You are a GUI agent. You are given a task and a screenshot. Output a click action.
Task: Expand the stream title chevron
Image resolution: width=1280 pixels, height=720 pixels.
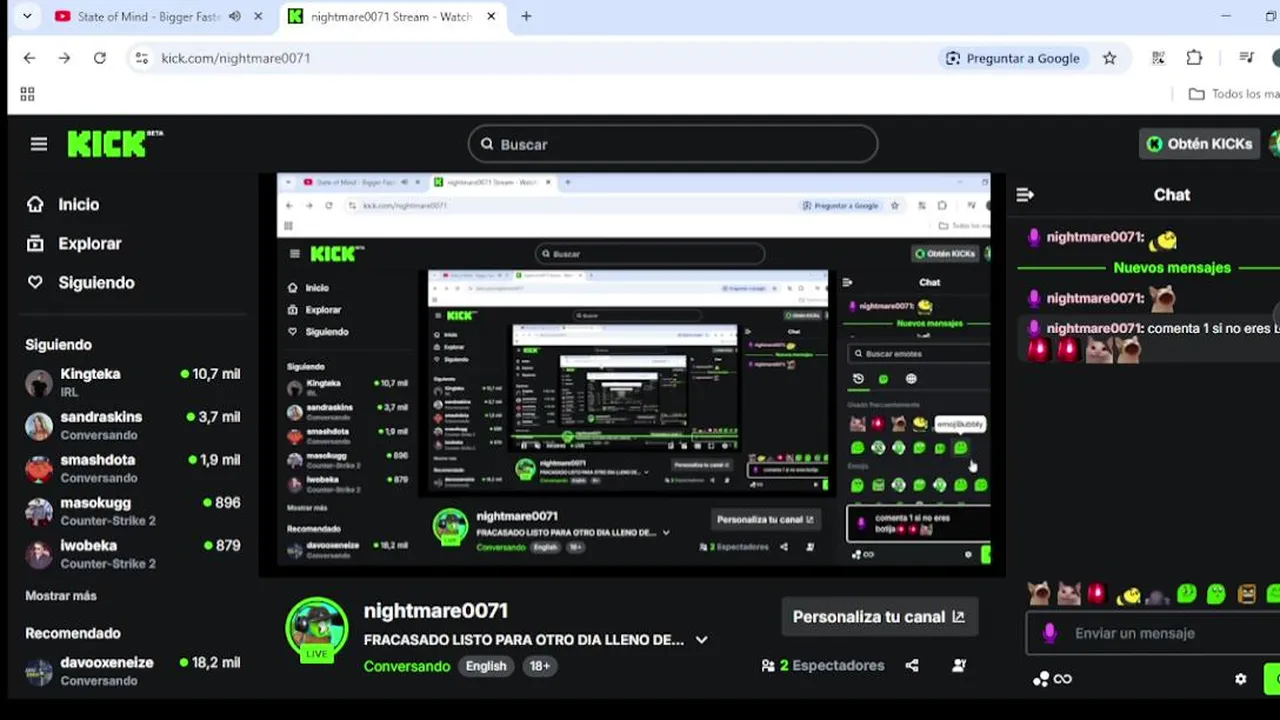[x=701, y=640]
